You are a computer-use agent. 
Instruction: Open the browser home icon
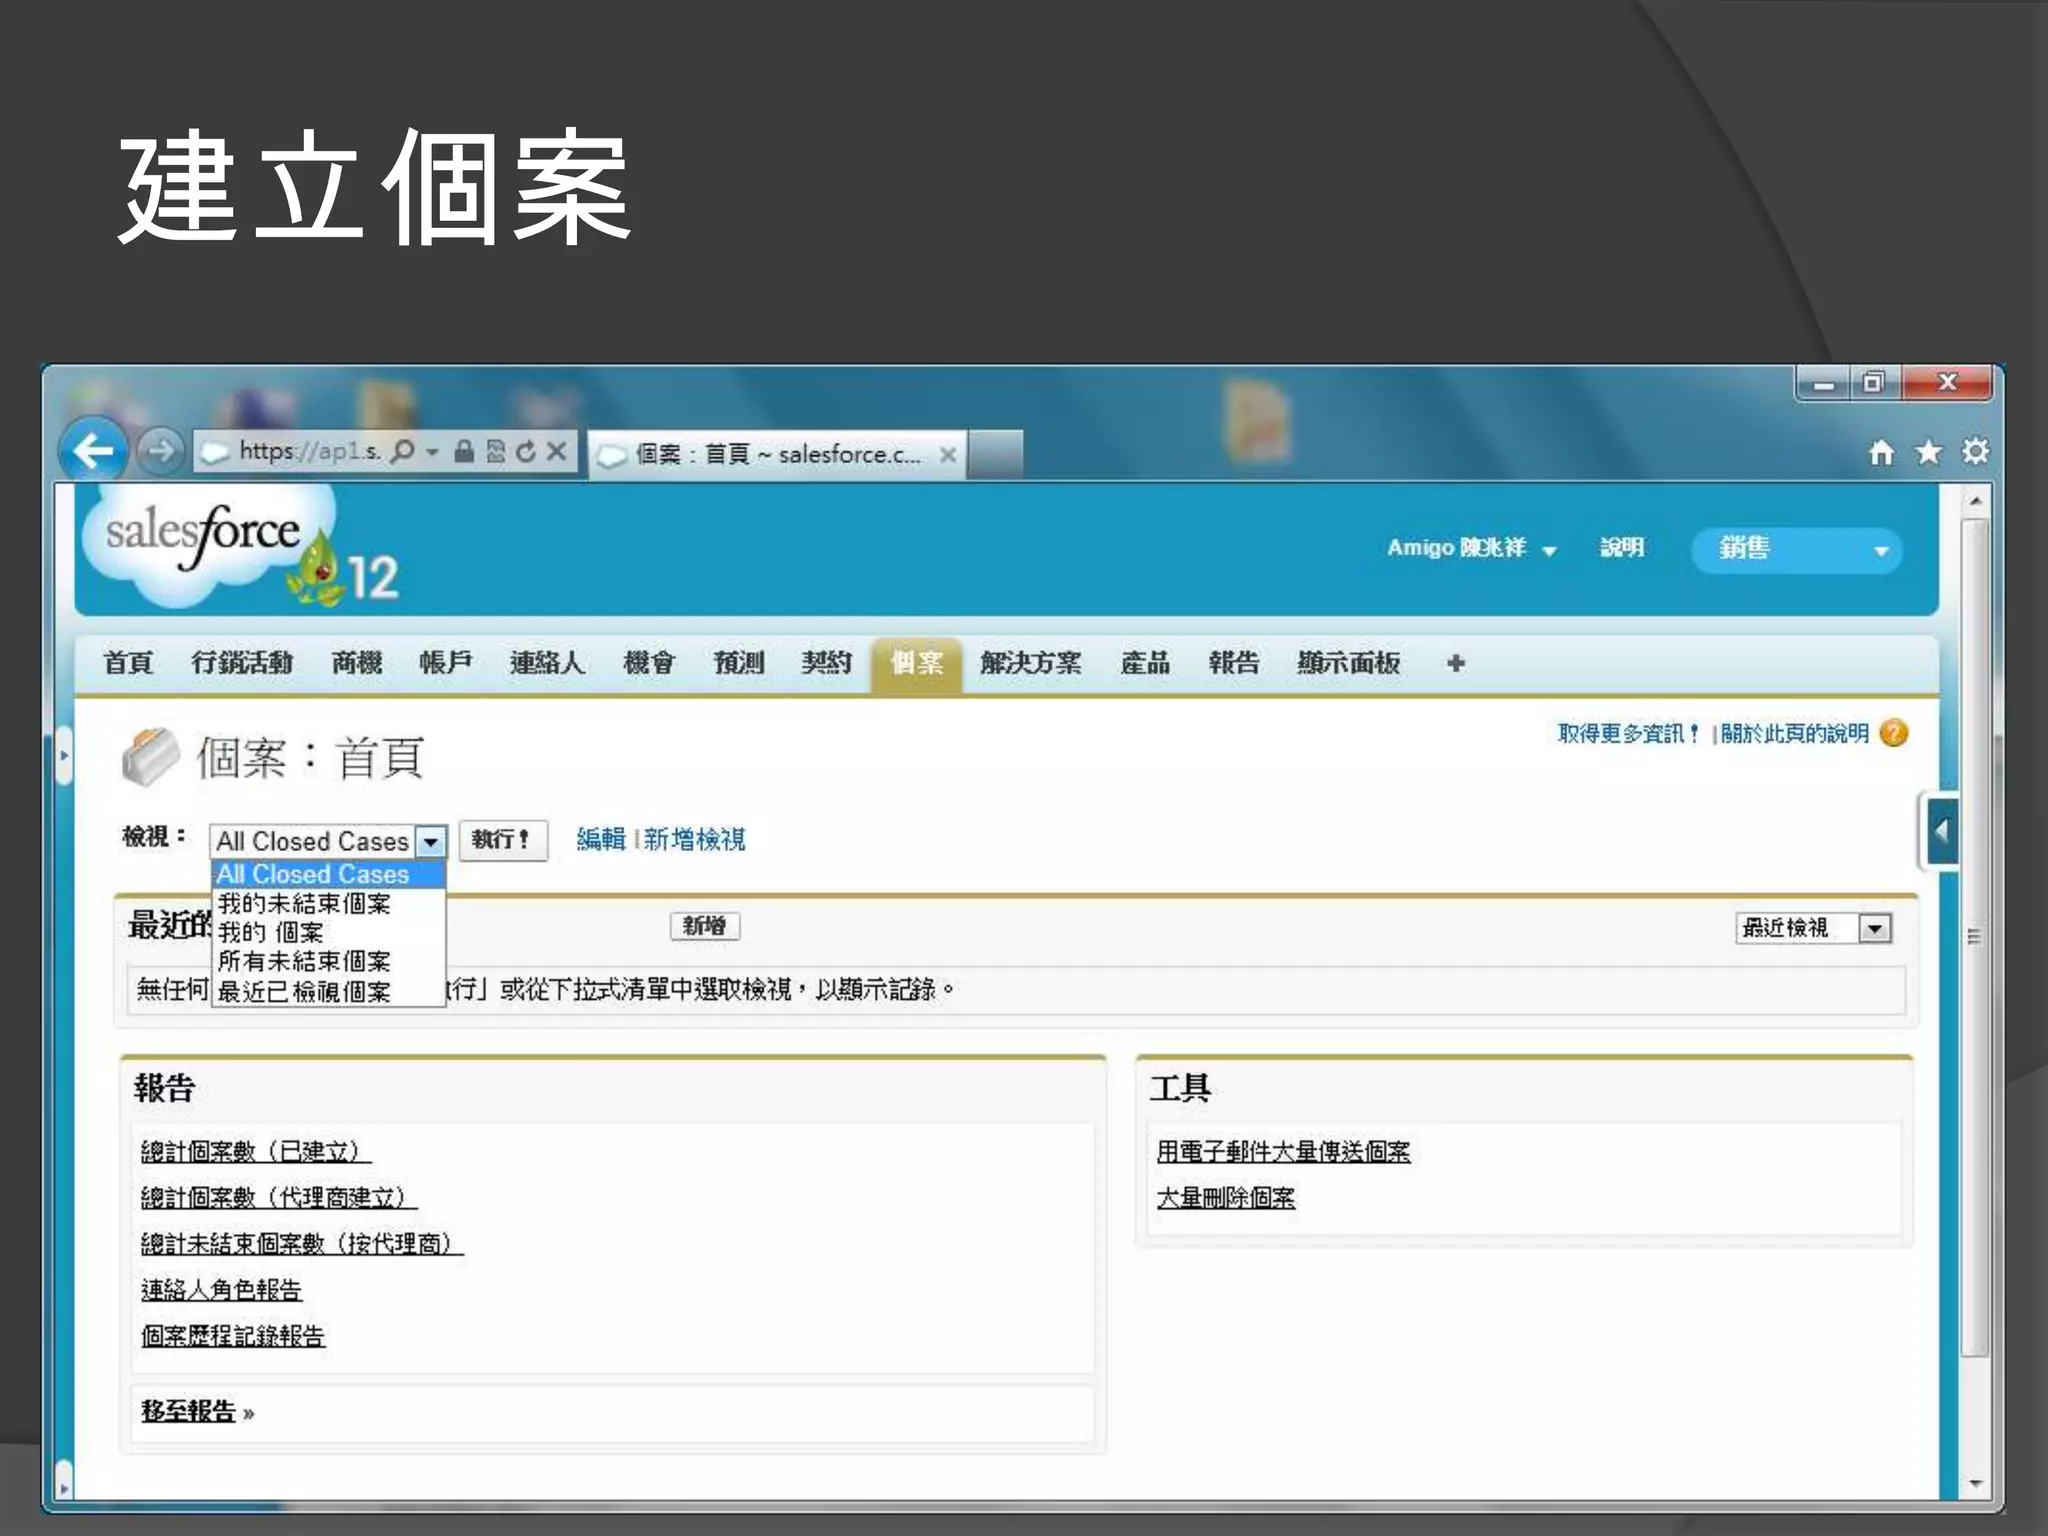(x=1881, y=452)
